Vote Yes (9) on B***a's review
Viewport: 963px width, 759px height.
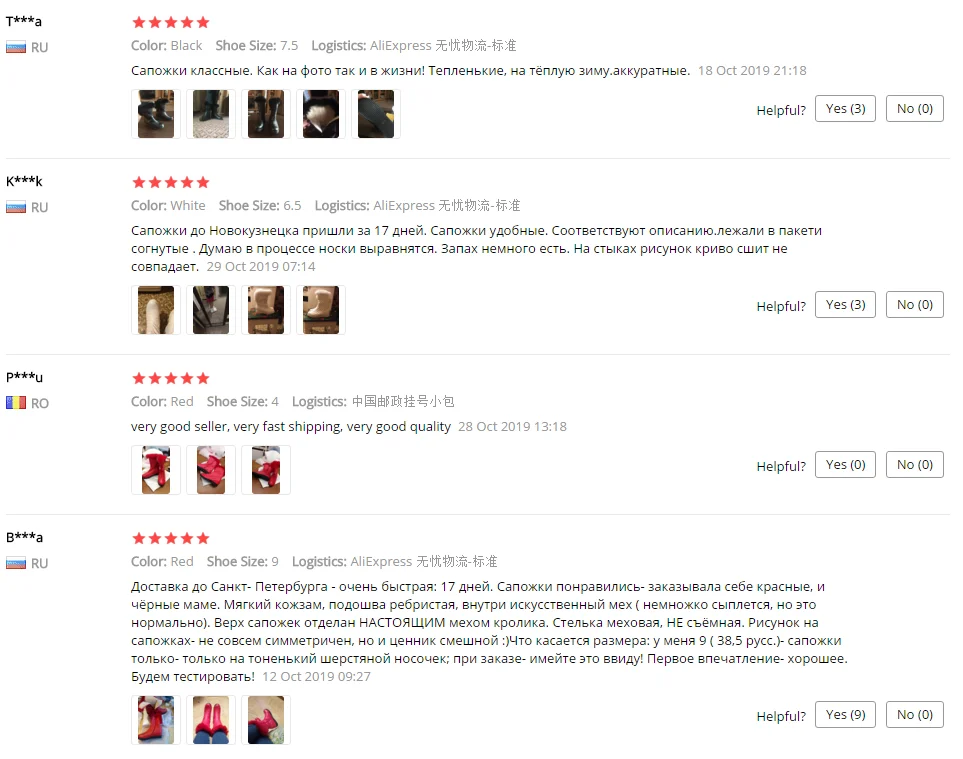click(x=845, y=715)
